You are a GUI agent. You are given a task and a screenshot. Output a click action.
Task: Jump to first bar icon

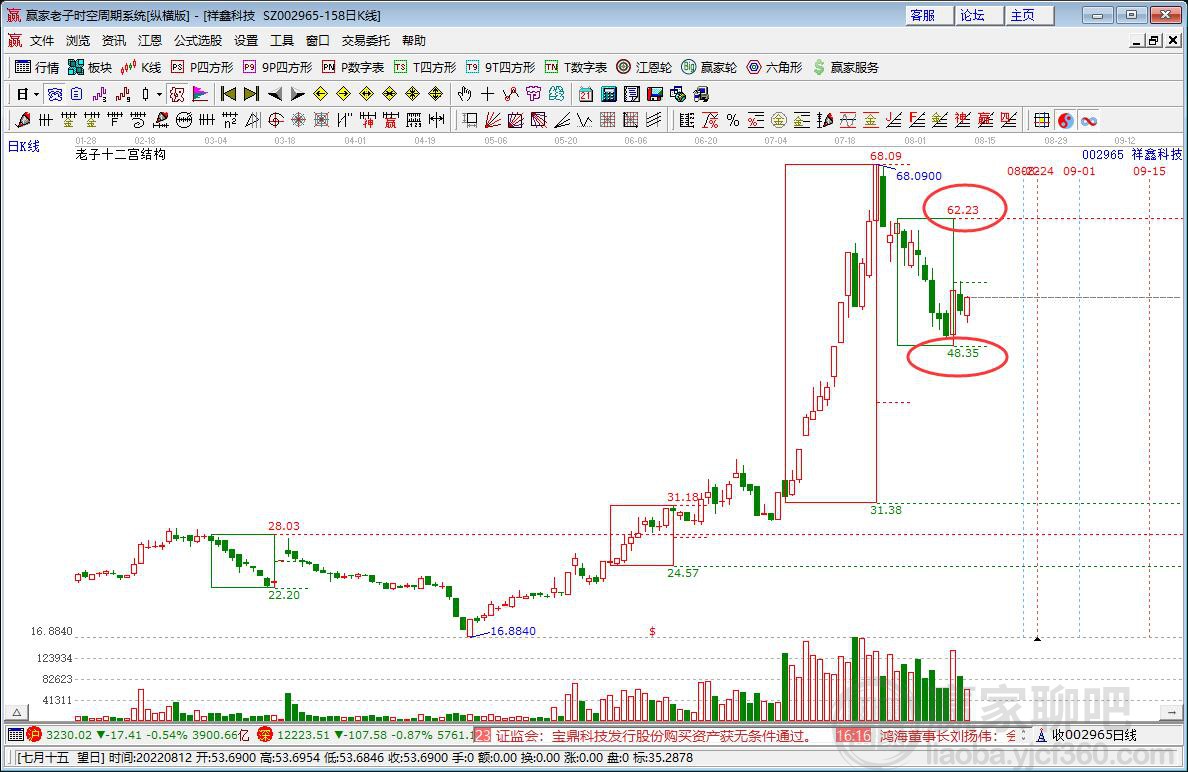coord(228,94)
